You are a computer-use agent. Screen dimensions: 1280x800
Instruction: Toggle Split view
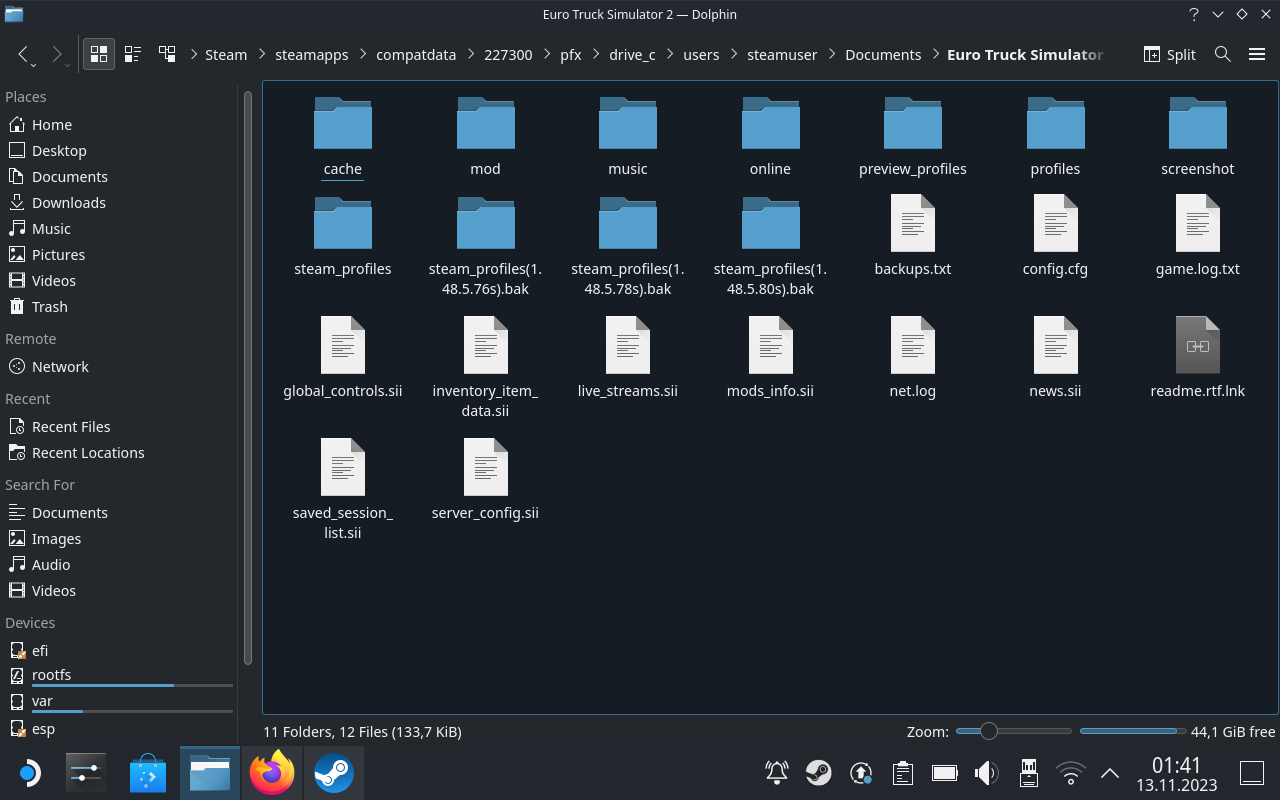coord(1169,54)
